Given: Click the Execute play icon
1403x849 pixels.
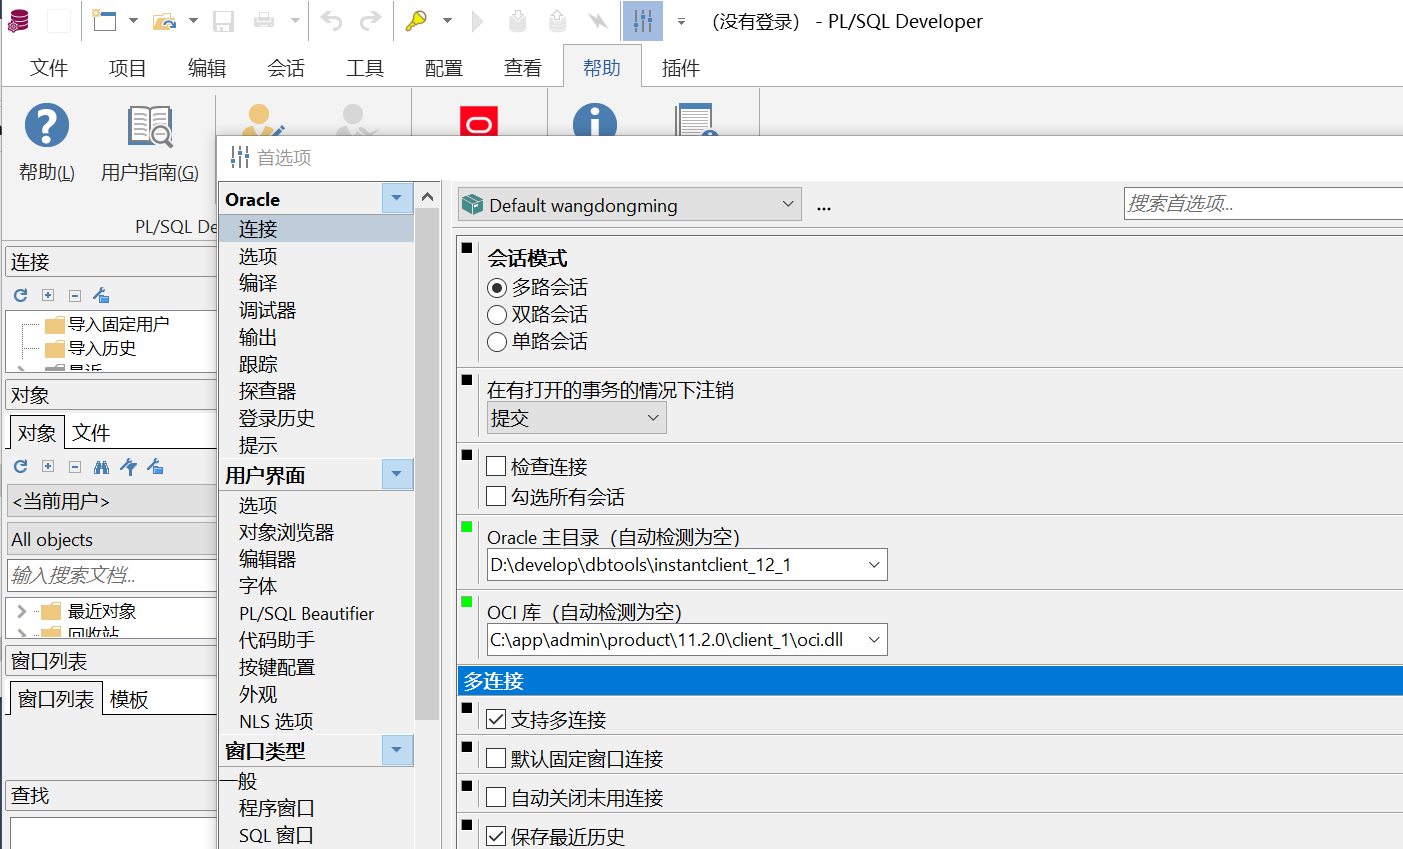Looking at the screenshot, I should 477,21.
